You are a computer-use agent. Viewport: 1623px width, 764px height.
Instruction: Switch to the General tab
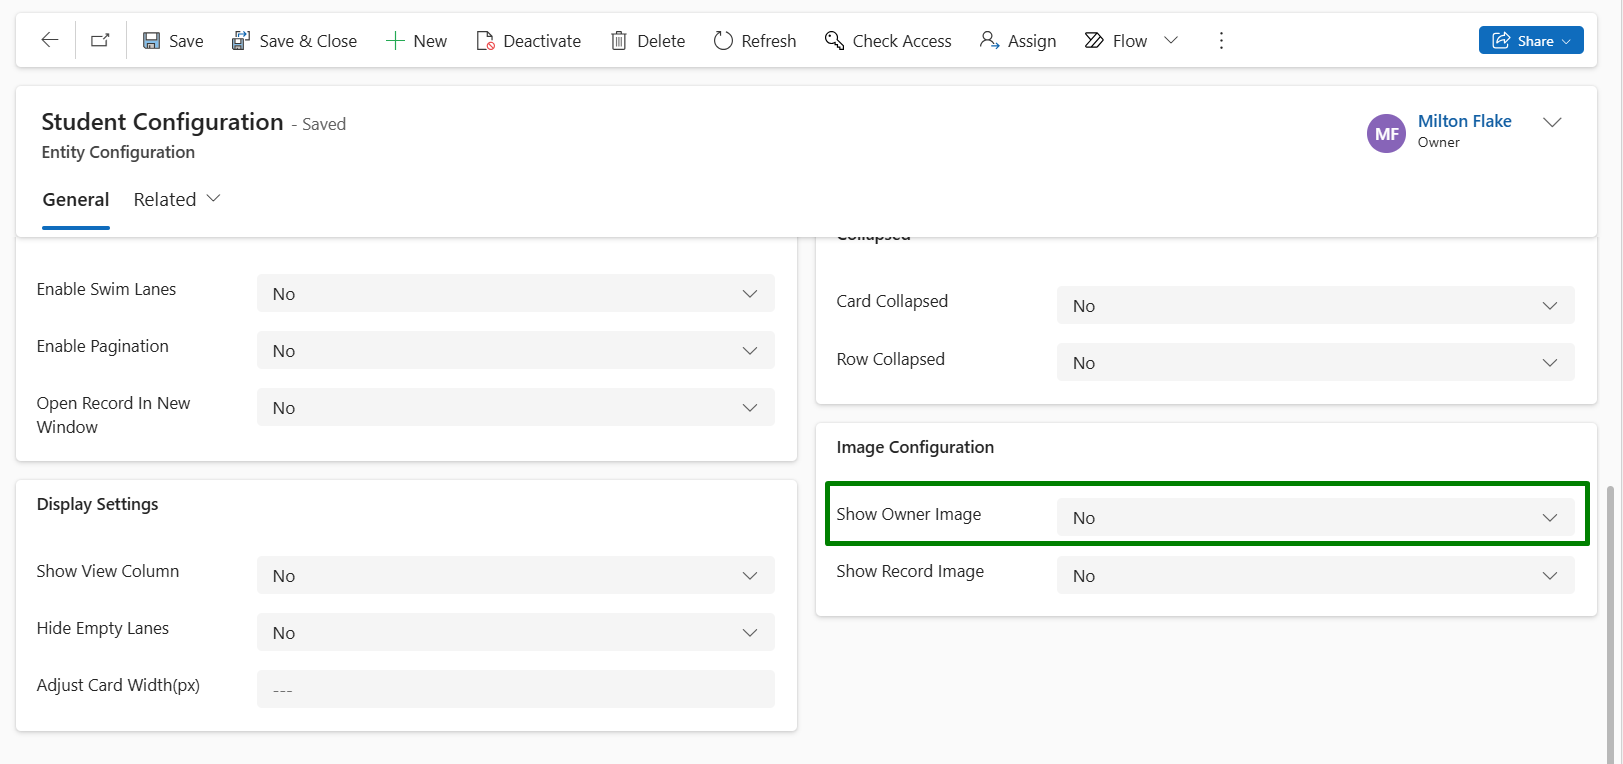pos(76,200)
